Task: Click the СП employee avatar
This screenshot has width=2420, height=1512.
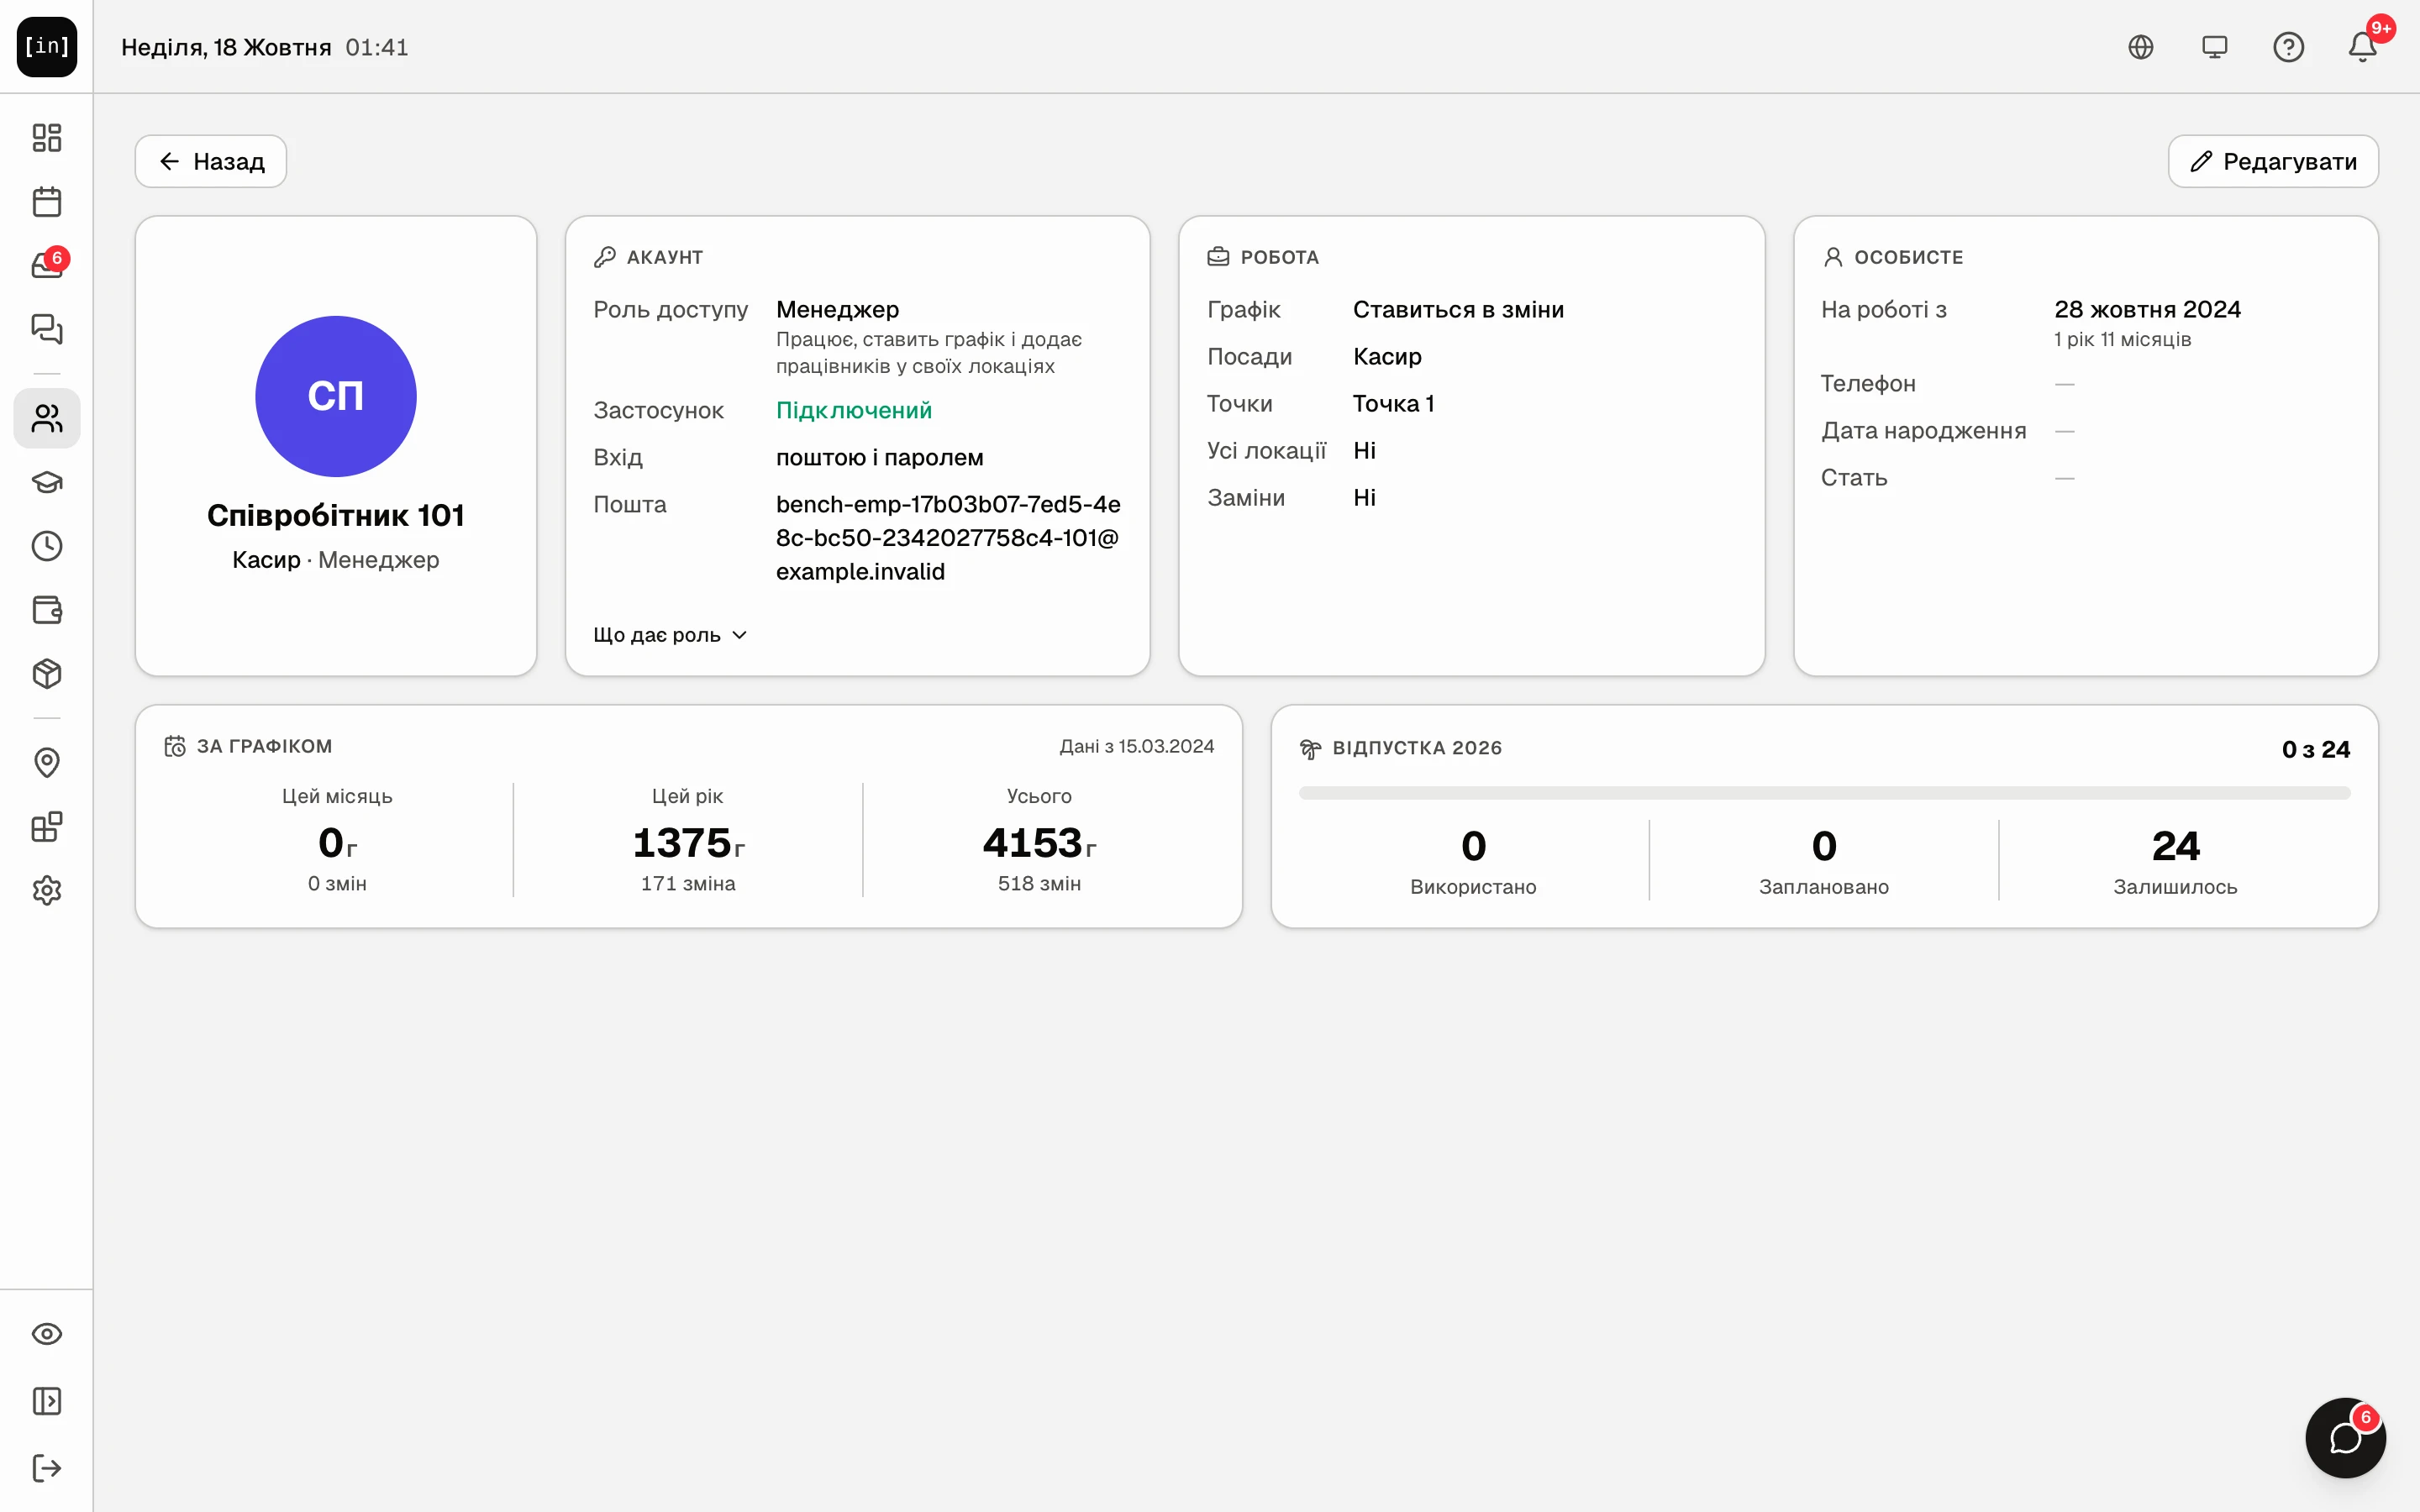Action: click(x=336, y=396)
